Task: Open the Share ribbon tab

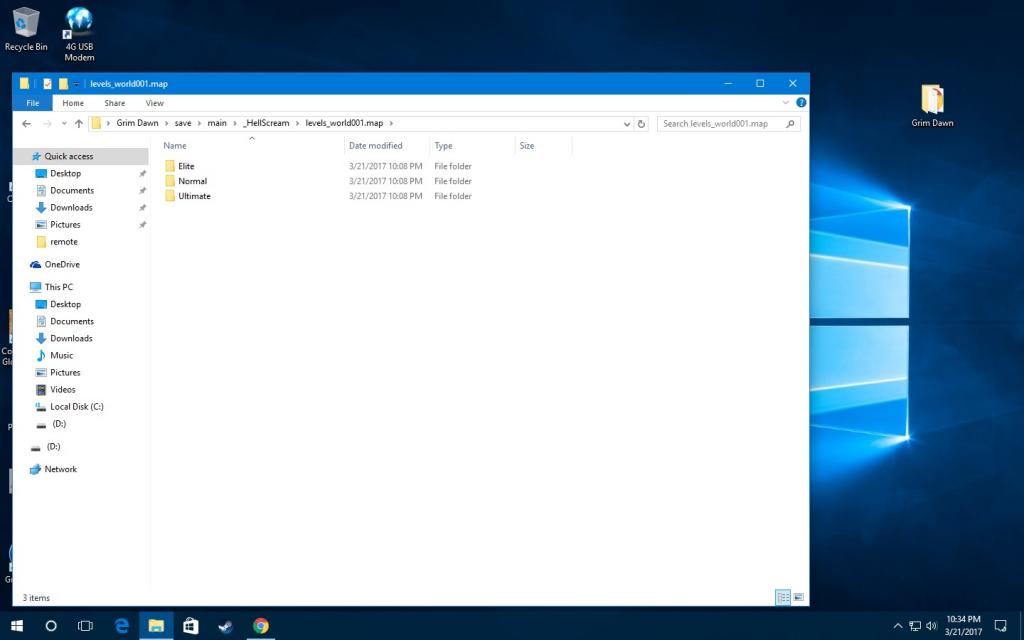Action: coord(114,103)
